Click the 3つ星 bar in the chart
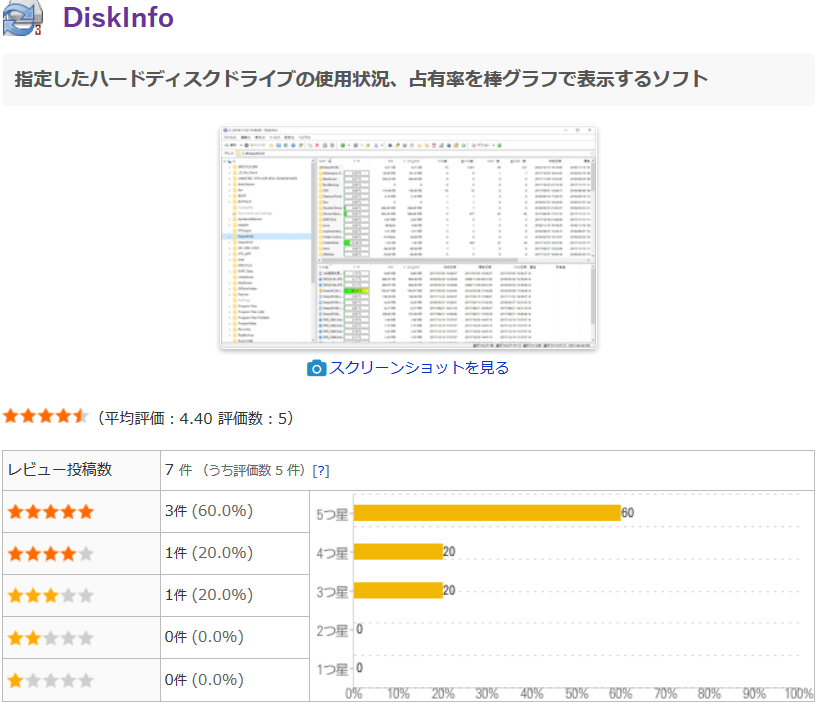 [398, 590]
